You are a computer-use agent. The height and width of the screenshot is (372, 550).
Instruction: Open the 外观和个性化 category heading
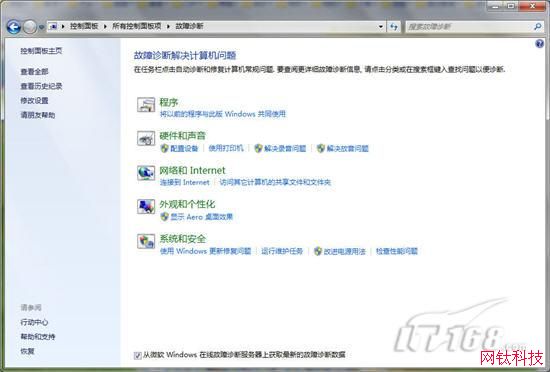(187, 204)
